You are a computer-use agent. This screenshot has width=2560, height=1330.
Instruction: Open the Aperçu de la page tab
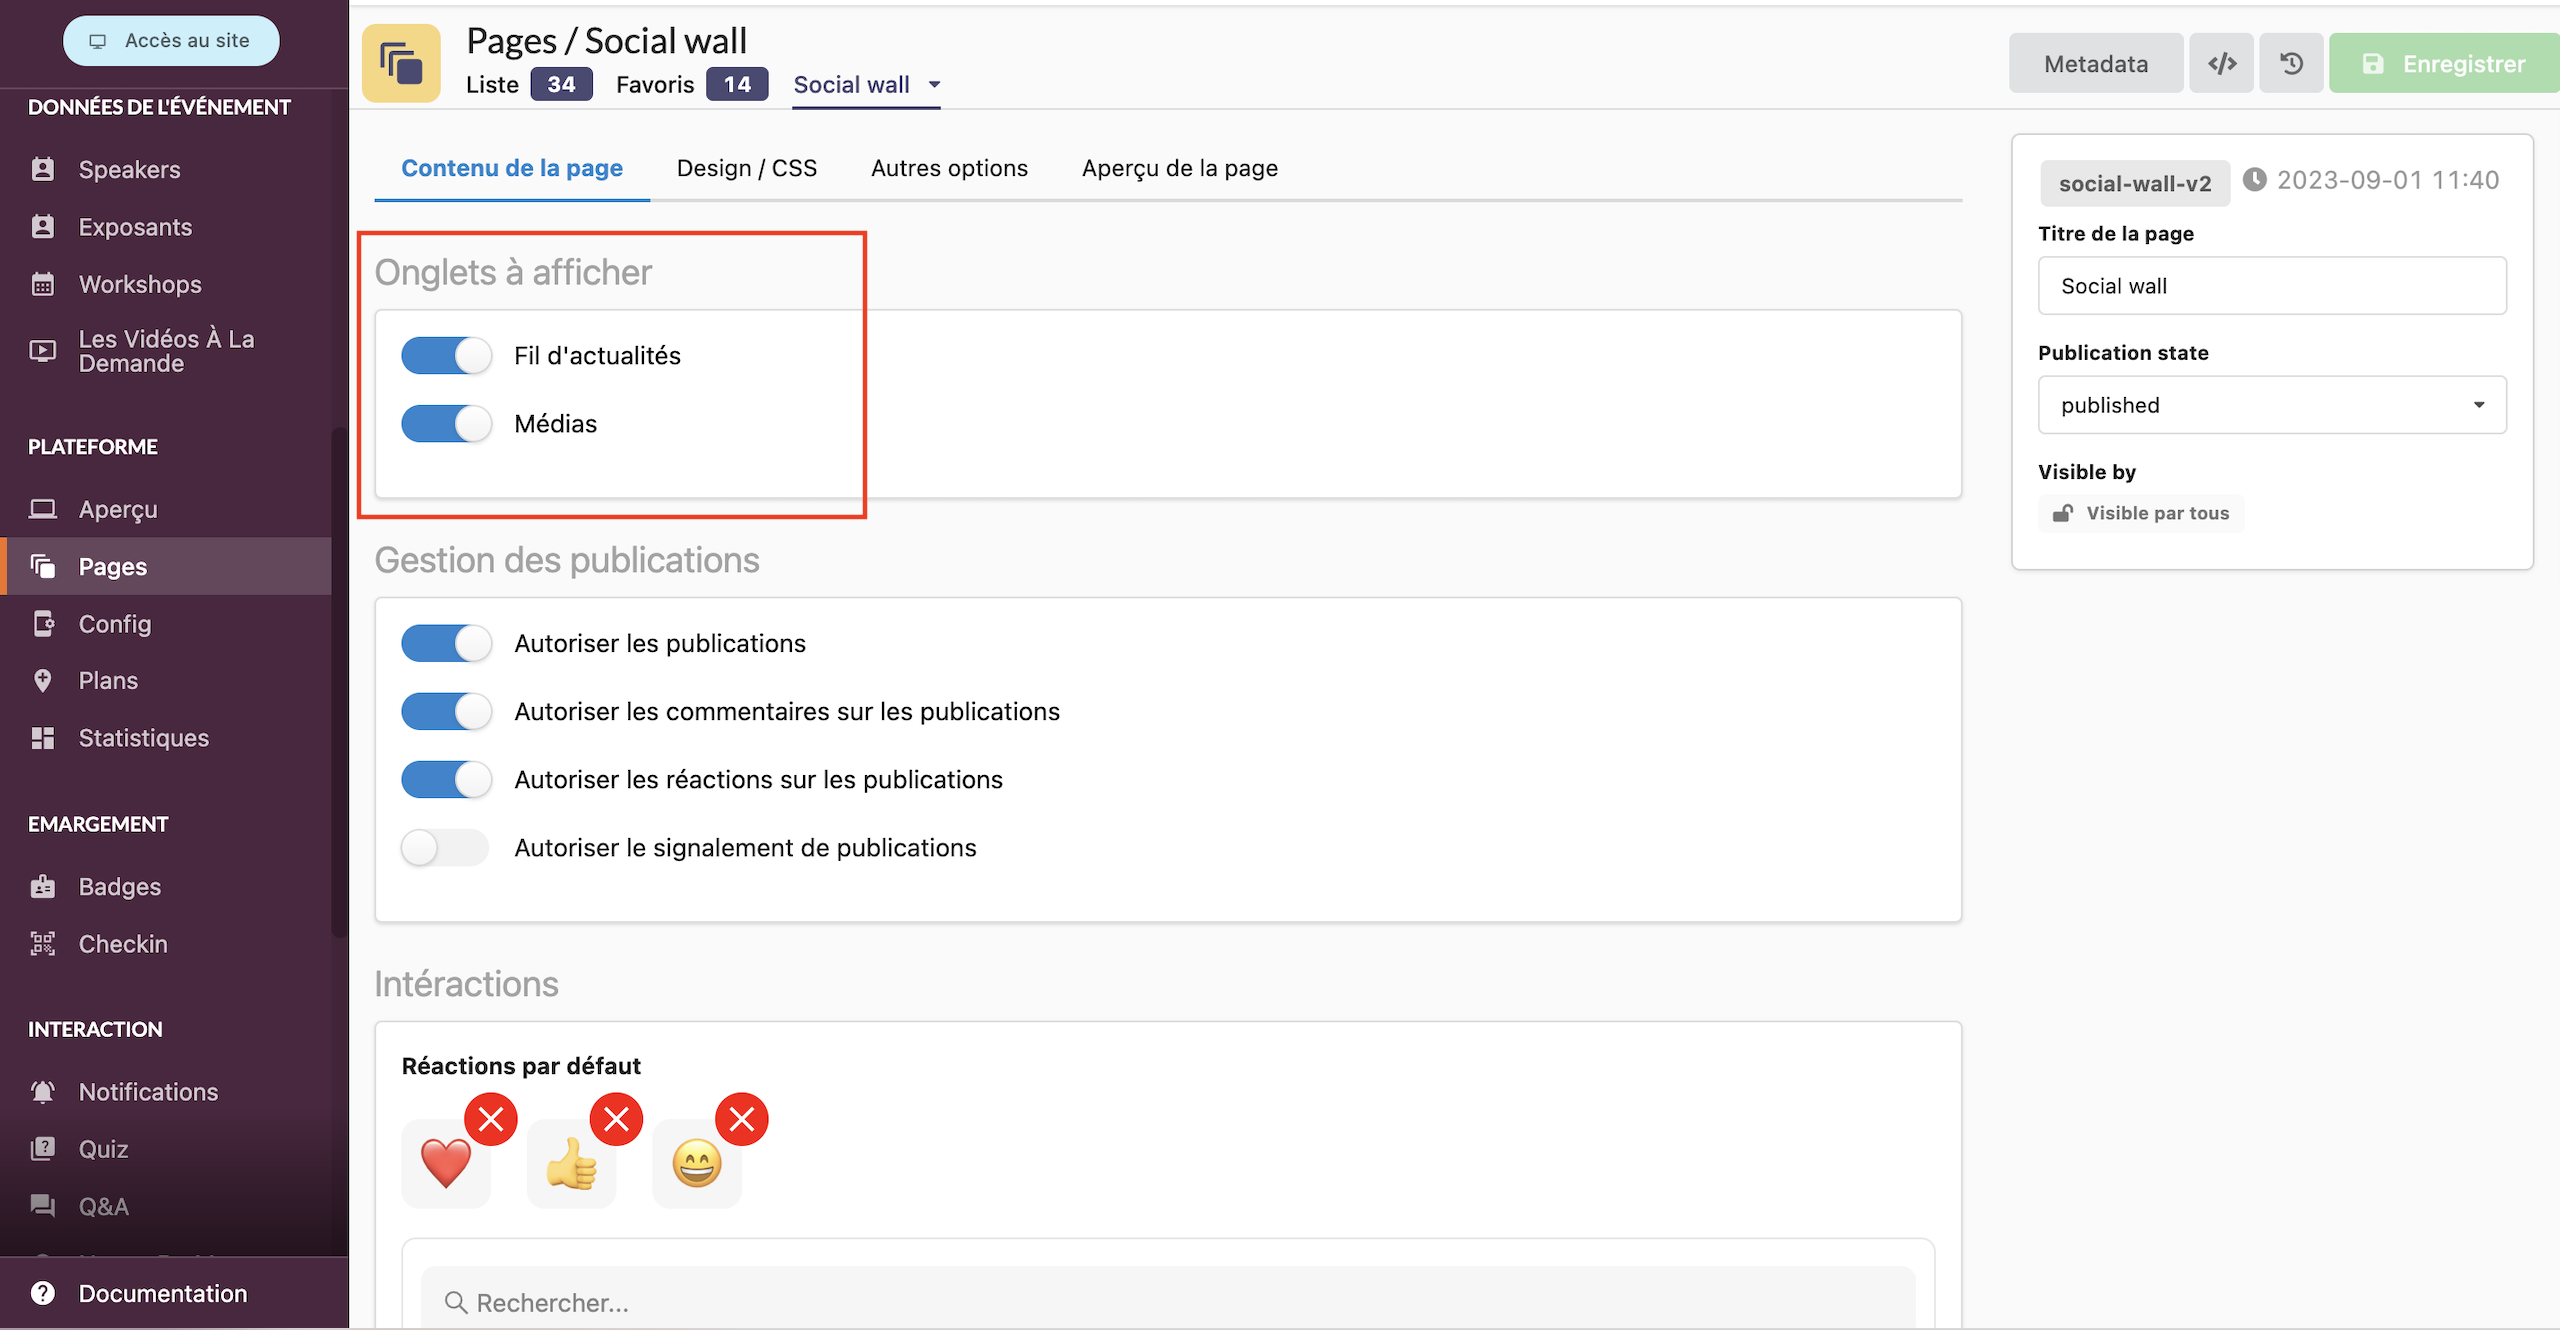pos(1179,168)
